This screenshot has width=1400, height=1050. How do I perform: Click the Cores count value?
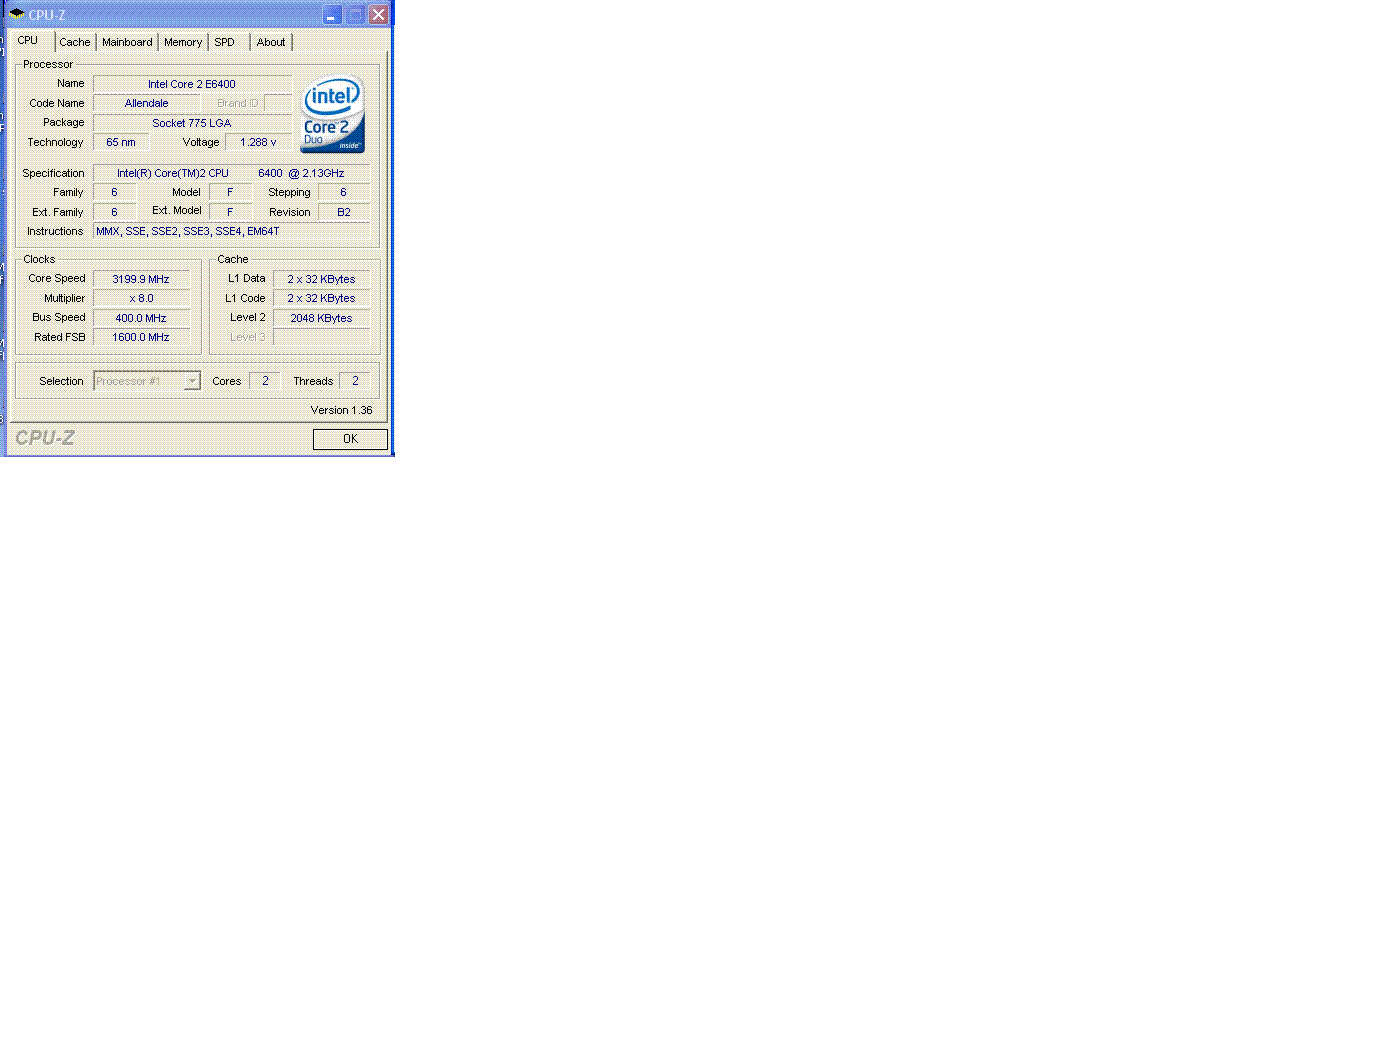click(x=265, y=381)
